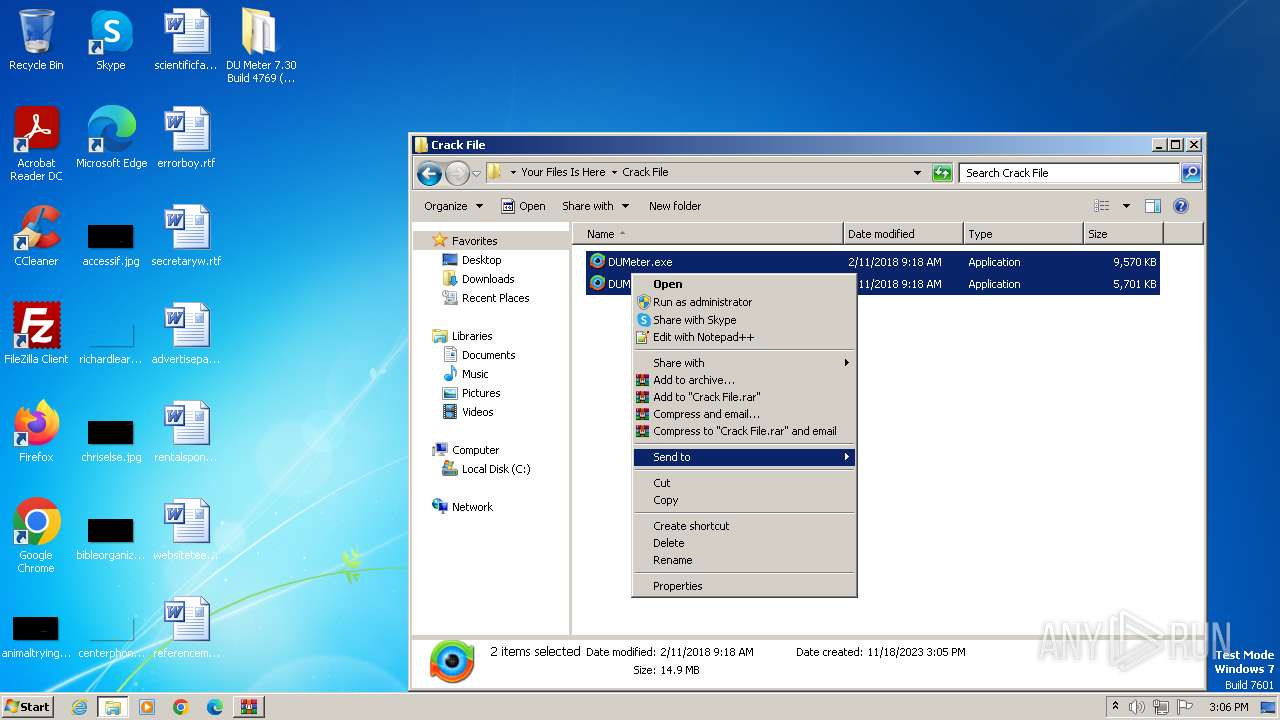Viewport: 1280px width, 720px height.
Task: Expand the Your Files Is Here breadcrumb arrow
Action: [614, 172]
